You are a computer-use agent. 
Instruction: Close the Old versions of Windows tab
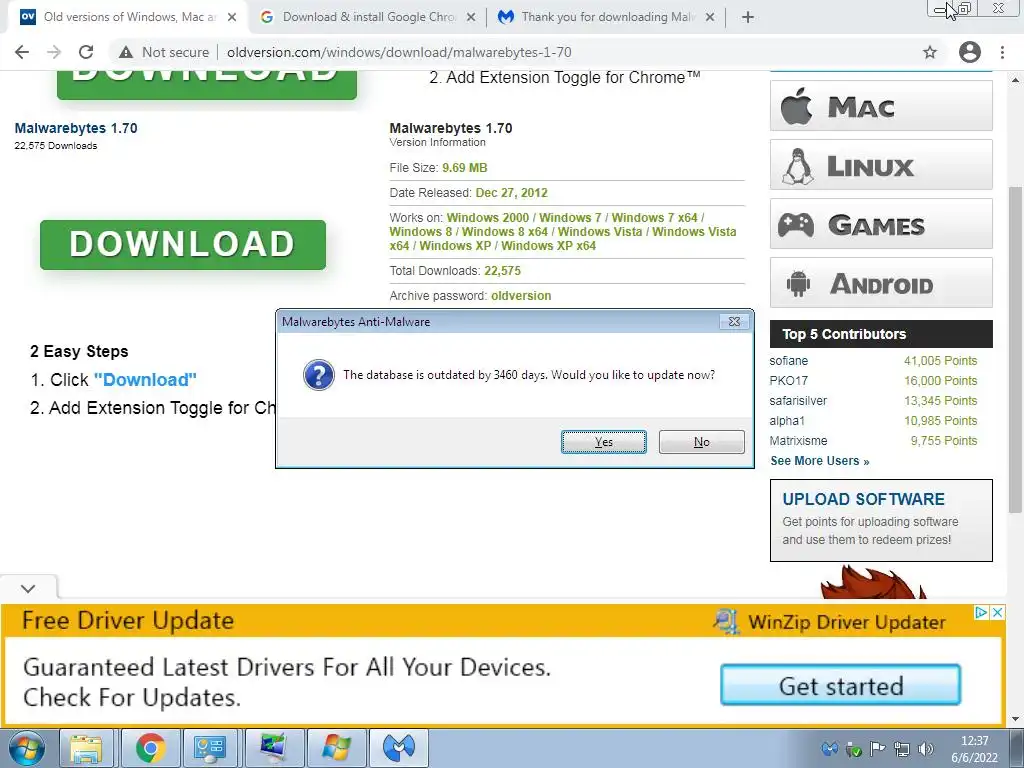(x=232, y=17)
